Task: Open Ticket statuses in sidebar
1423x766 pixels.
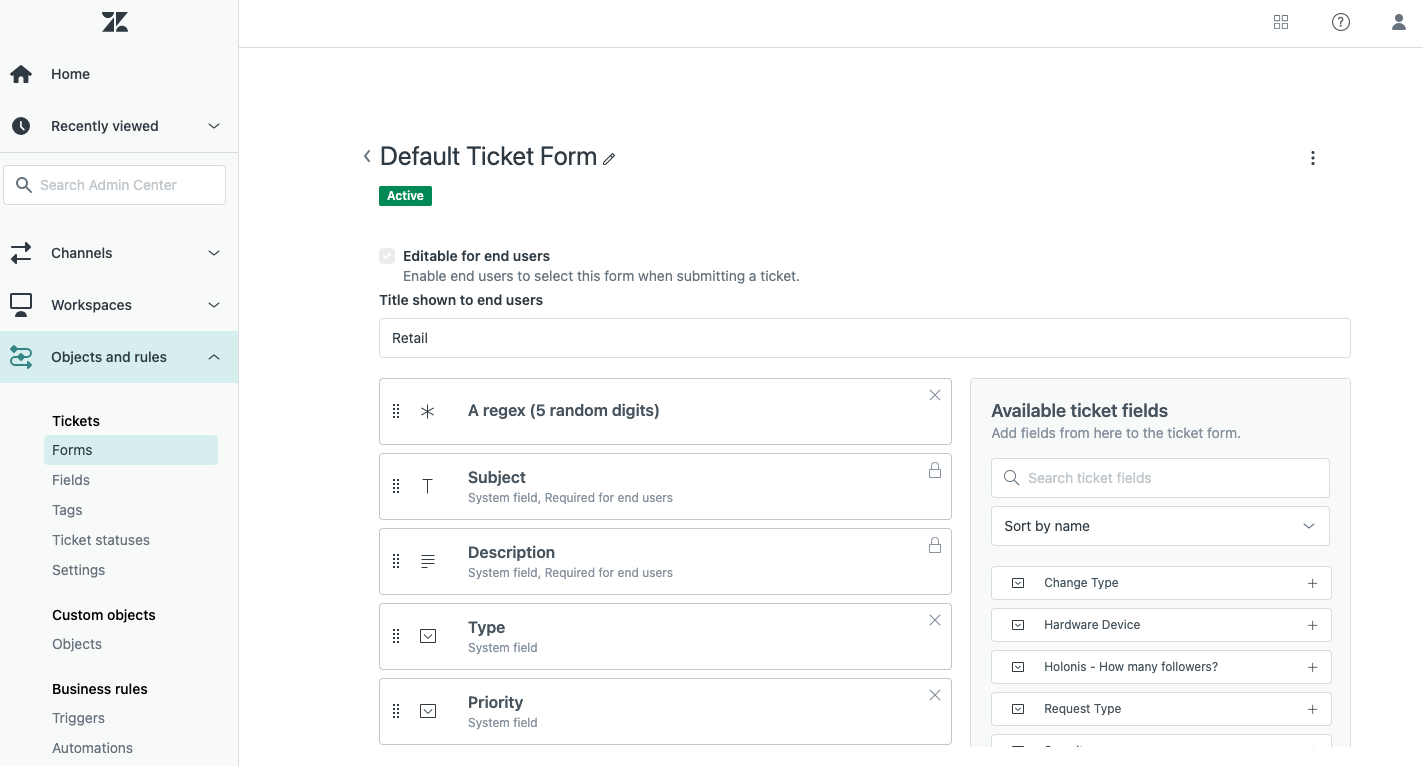Action: tap(101, 540)
